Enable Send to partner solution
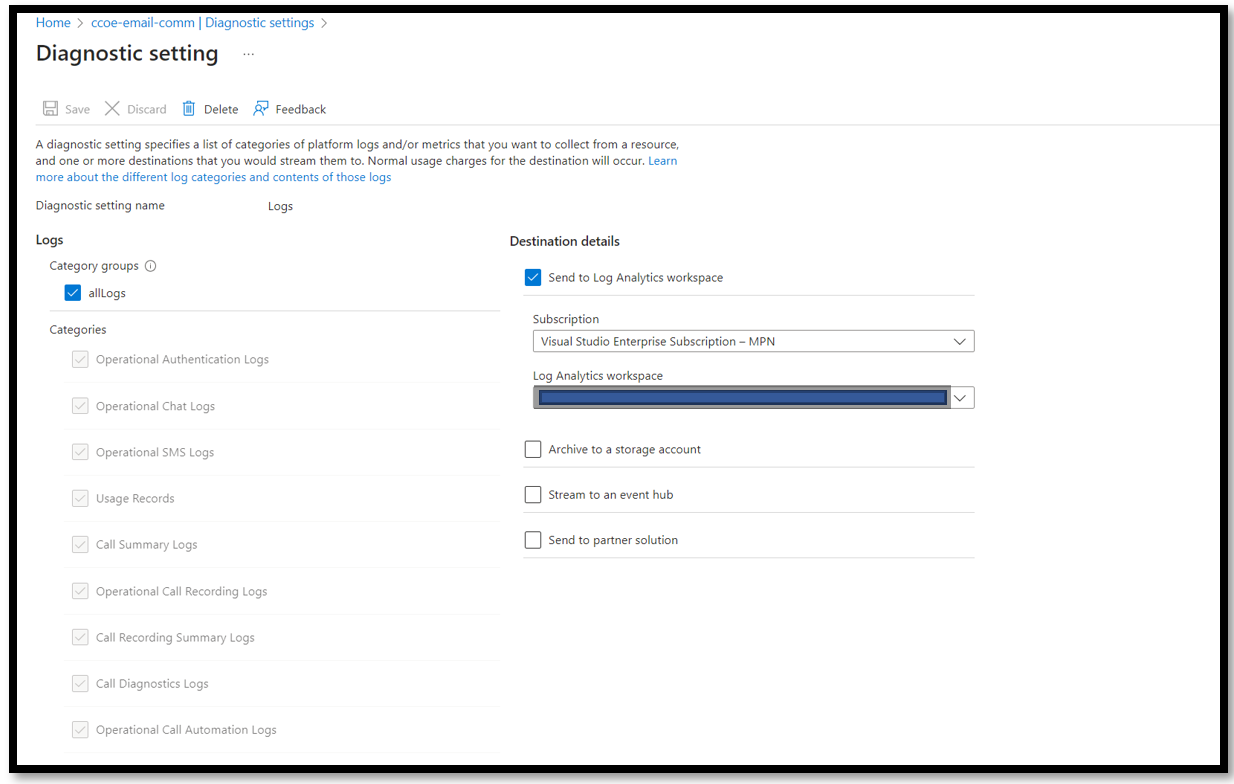Viewport: 1234px width, 784px height. pos(533,540)
